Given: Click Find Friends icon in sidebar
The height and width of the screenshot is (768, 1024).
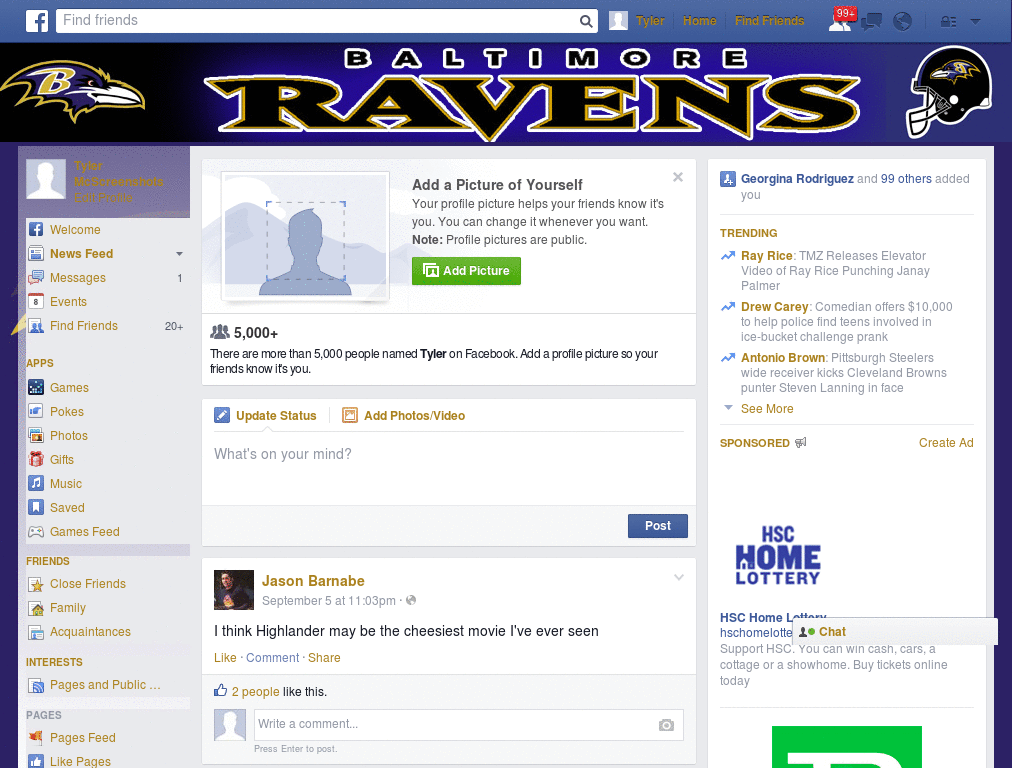Looking at the screenshot, I should click(x=36, y=326).
